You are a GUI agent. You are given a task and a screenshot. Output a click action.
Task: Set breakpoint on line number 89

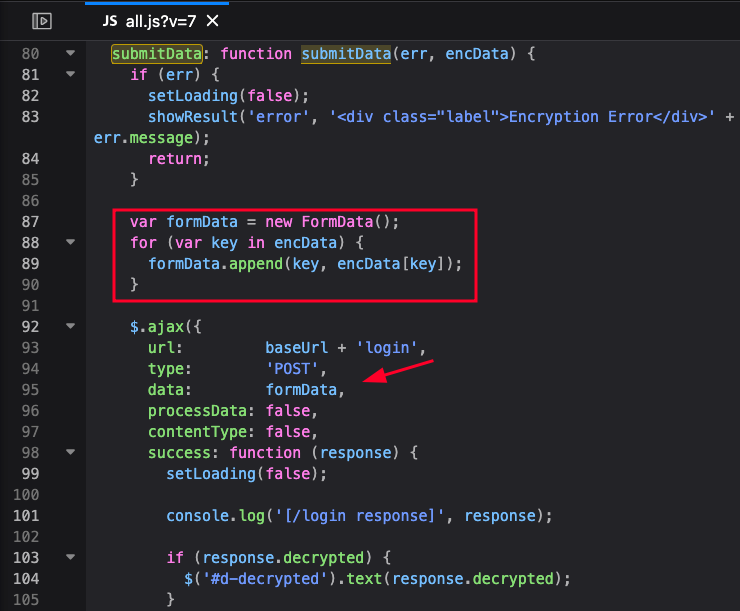[30, 263]
